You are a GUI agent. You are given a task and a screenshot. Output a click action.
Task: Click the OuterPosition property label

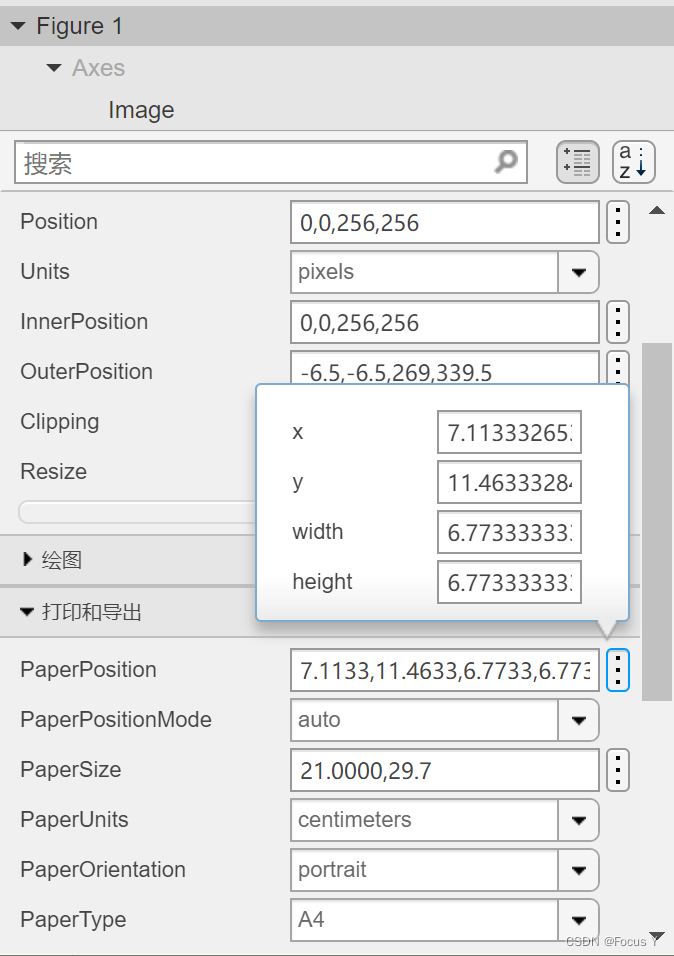click(87, 371)
